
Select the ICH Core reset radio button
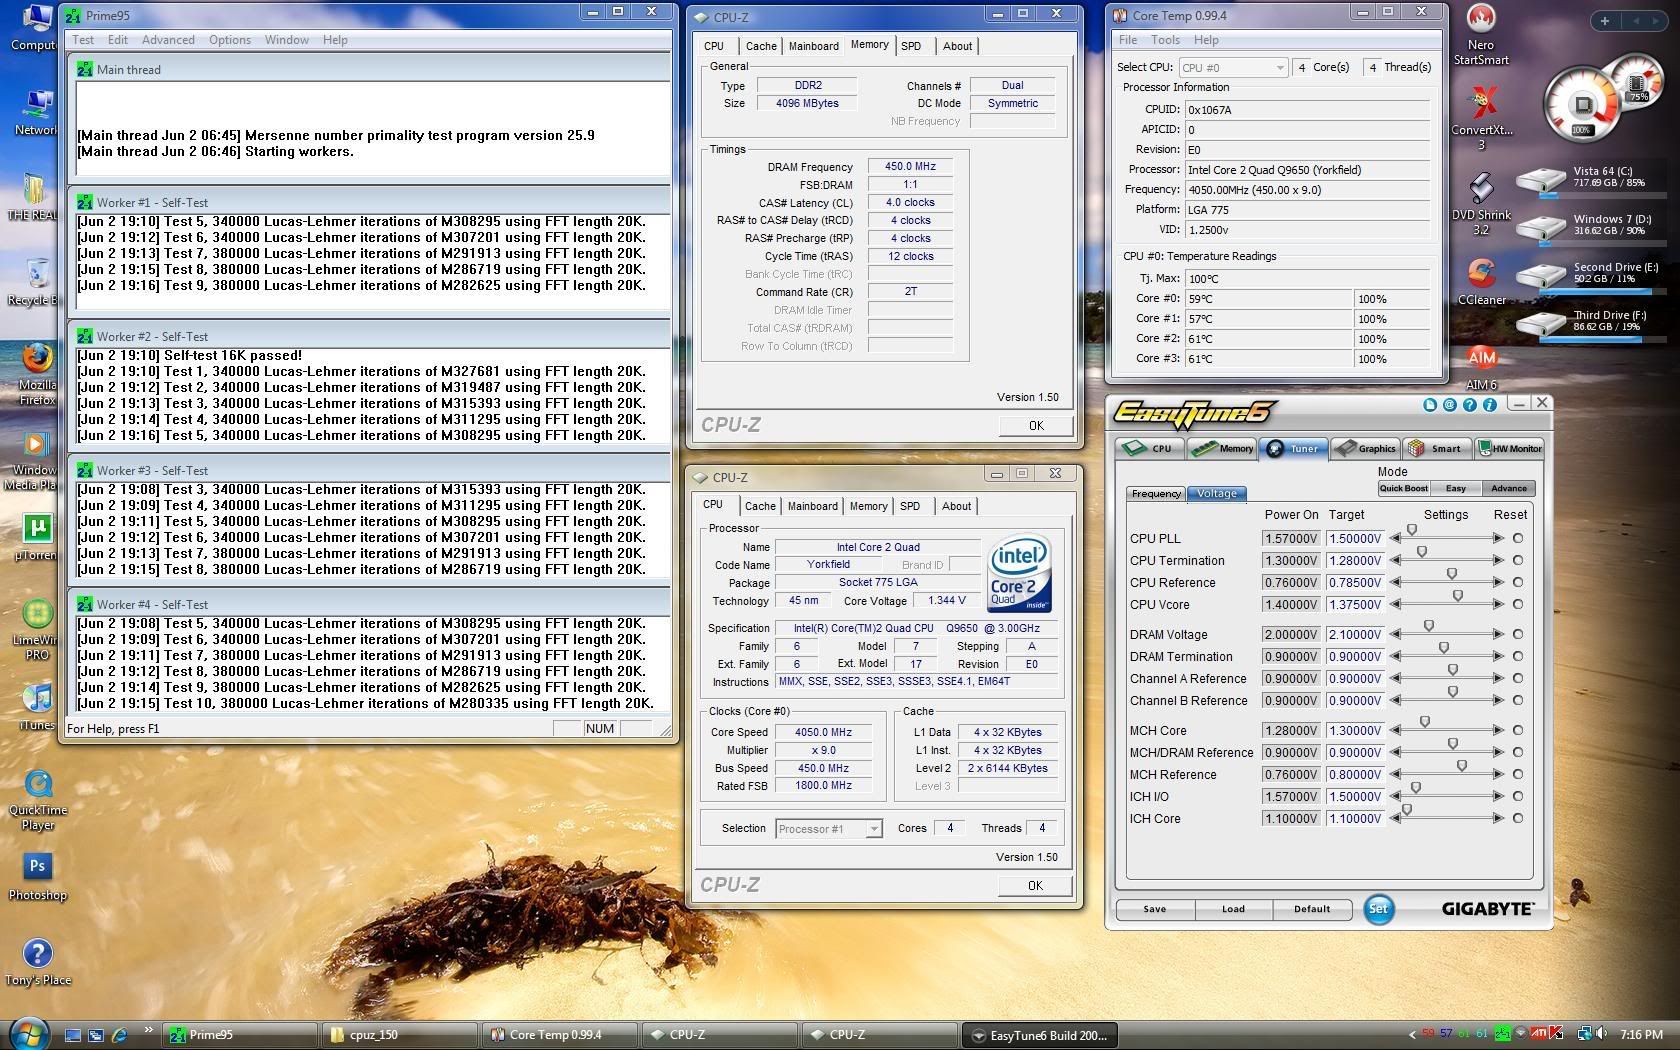click(1518, 818)
